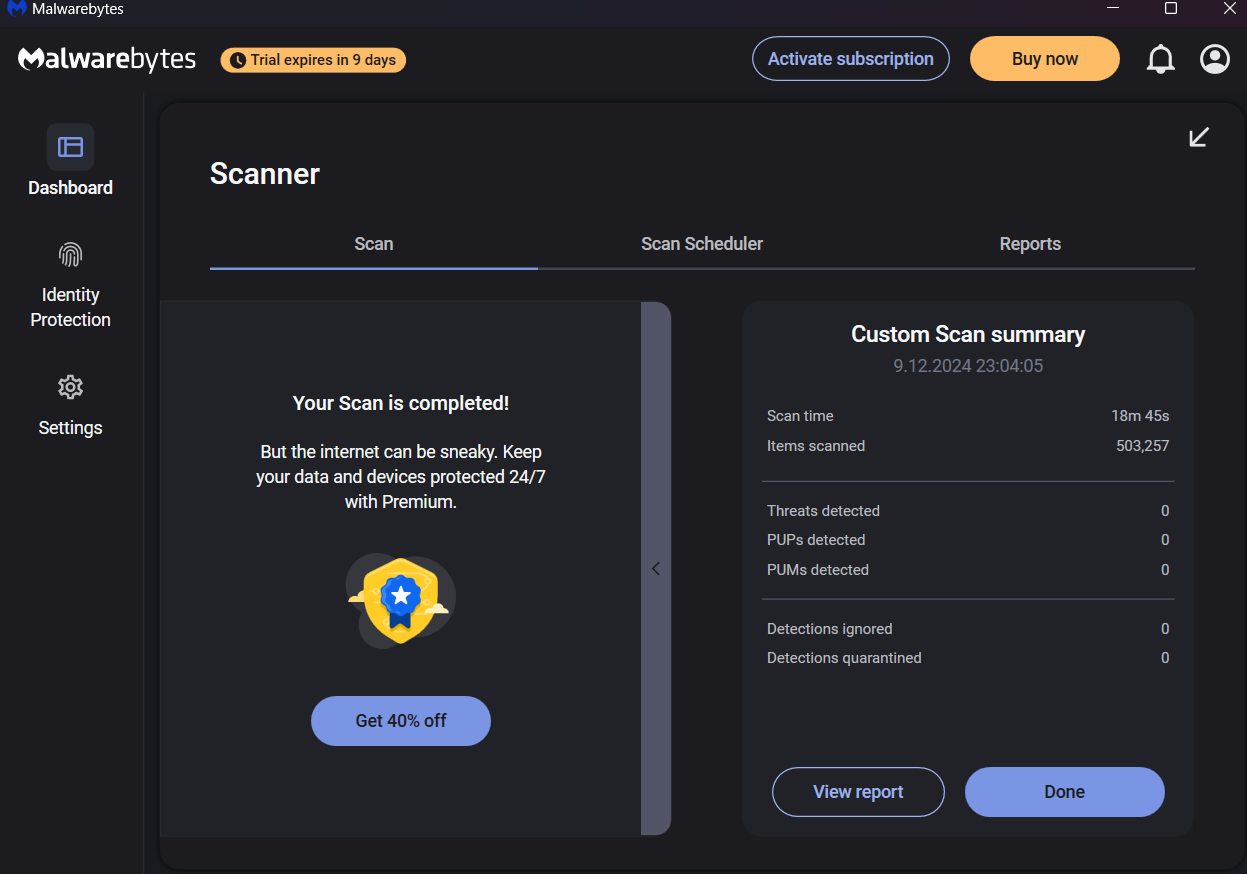
Task: Open the account profile icon
Action: pos(1215,59)
